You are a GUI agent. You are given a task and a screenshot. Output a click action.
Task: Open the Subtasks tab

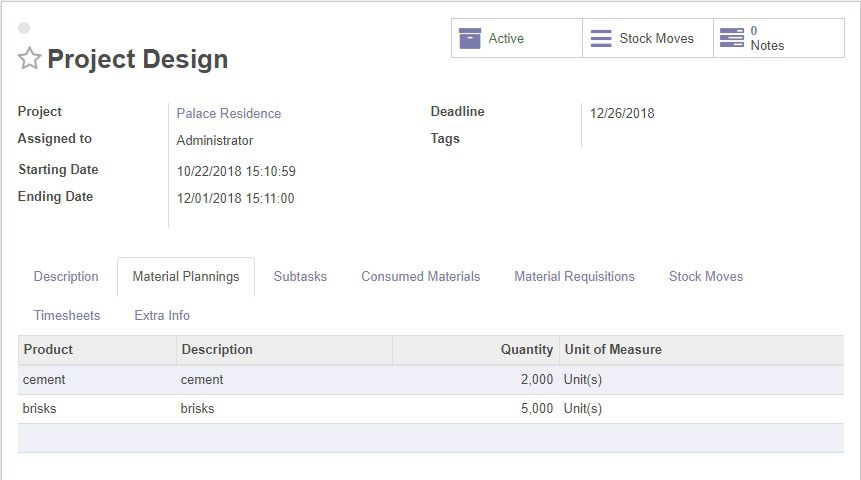[x=300, y=276]
